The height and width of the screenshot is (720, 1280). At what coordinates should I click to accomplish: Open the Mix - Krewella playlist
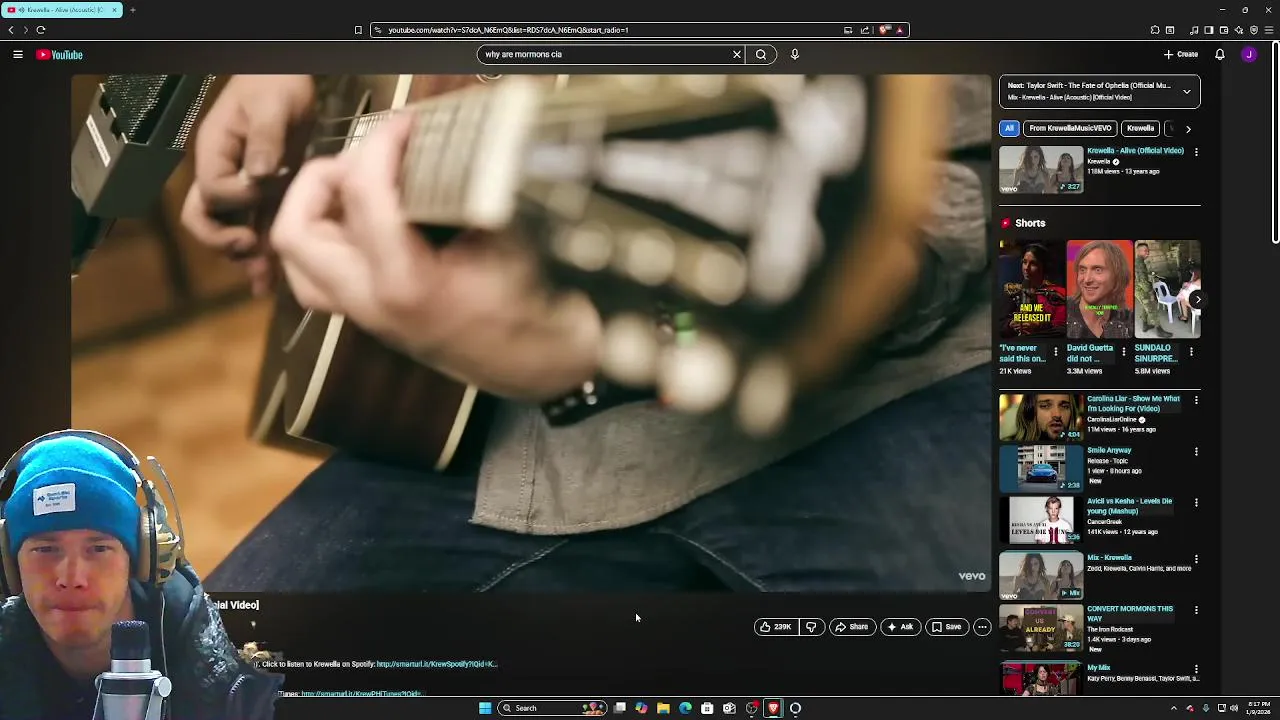click(x=1041, y=575)
